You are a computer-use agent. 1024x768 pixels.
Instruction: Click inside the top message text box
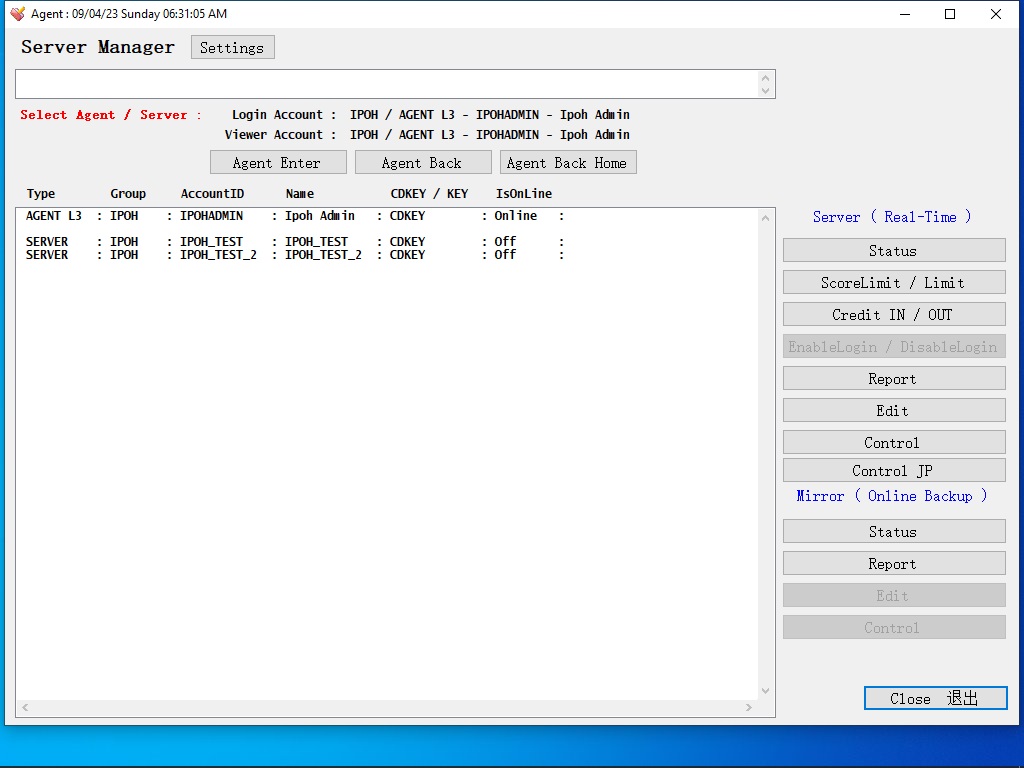click(x=385, y=84)
